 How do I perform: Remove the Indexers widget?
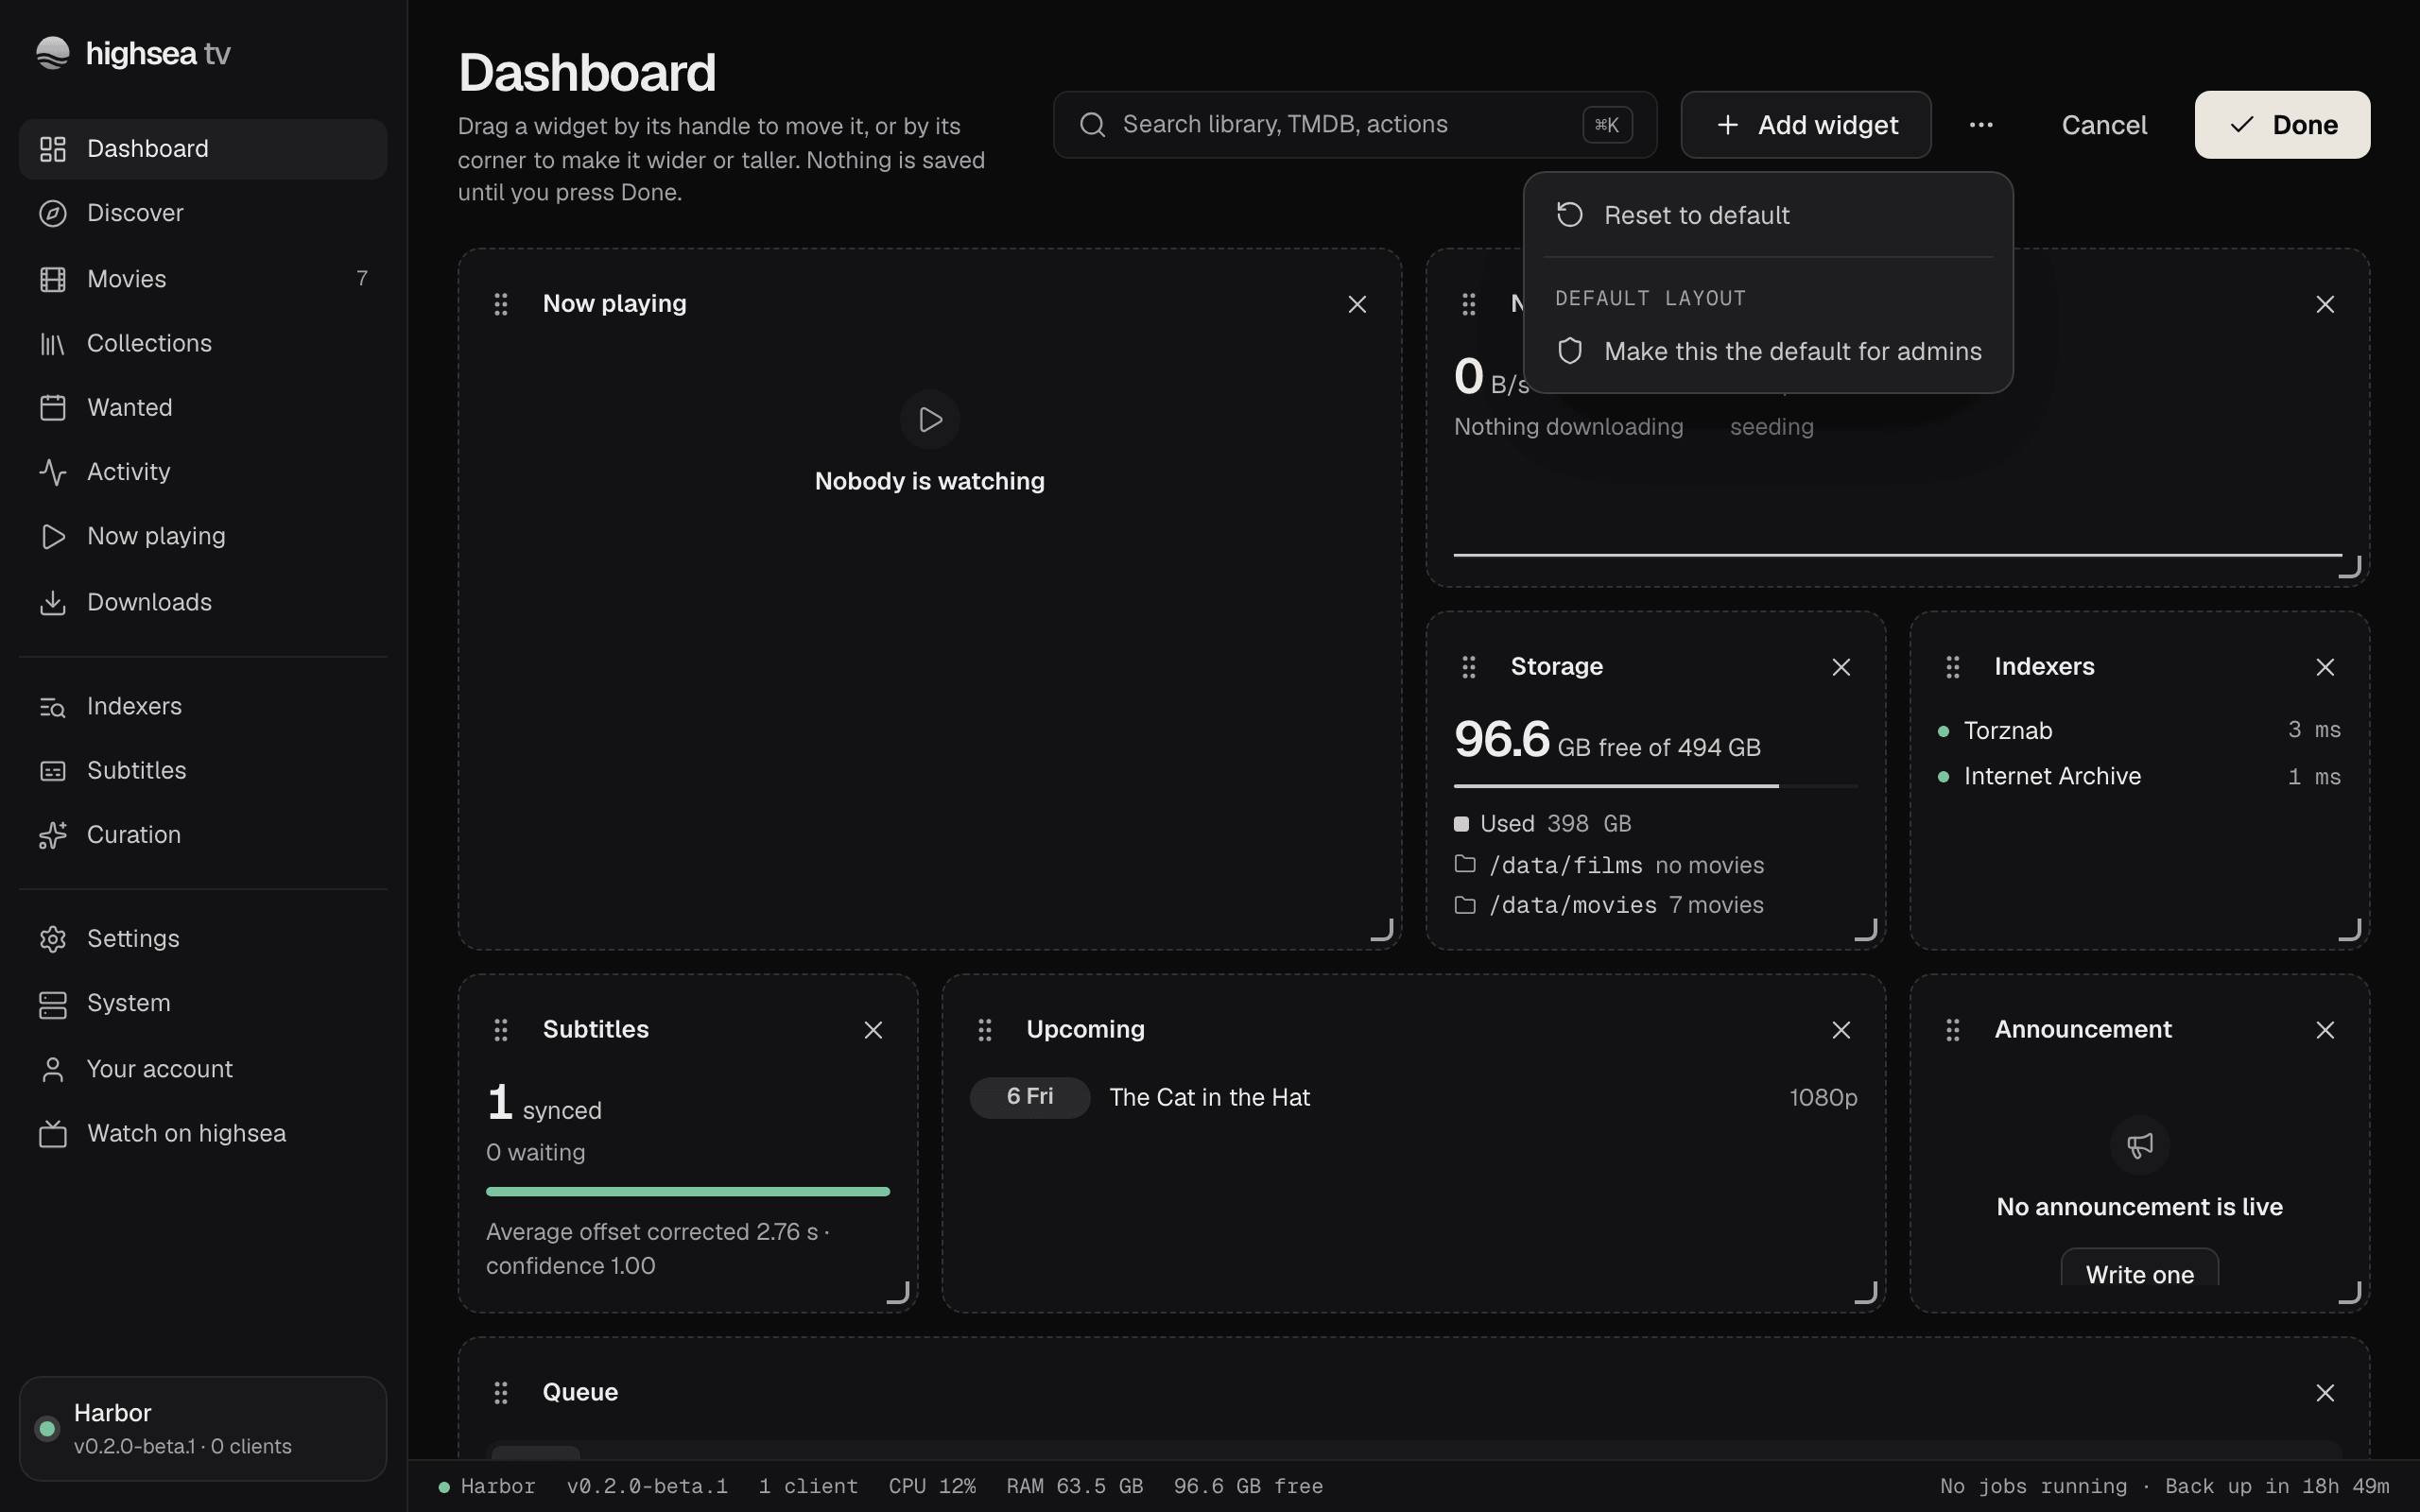(2325, 667)
